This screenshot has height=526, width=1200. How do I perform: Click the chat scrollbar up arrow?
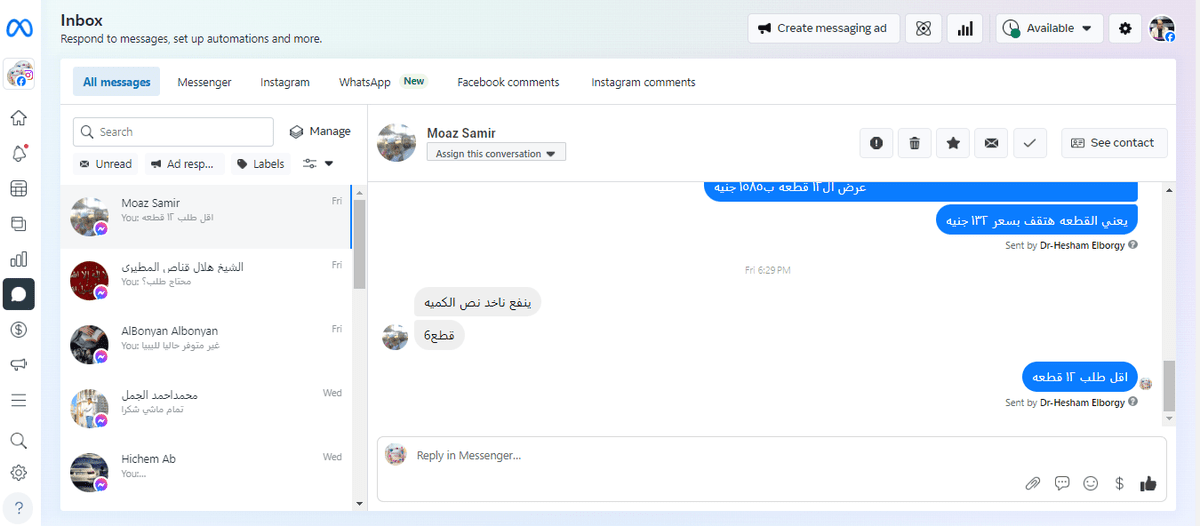click(x=1169, y=190)
